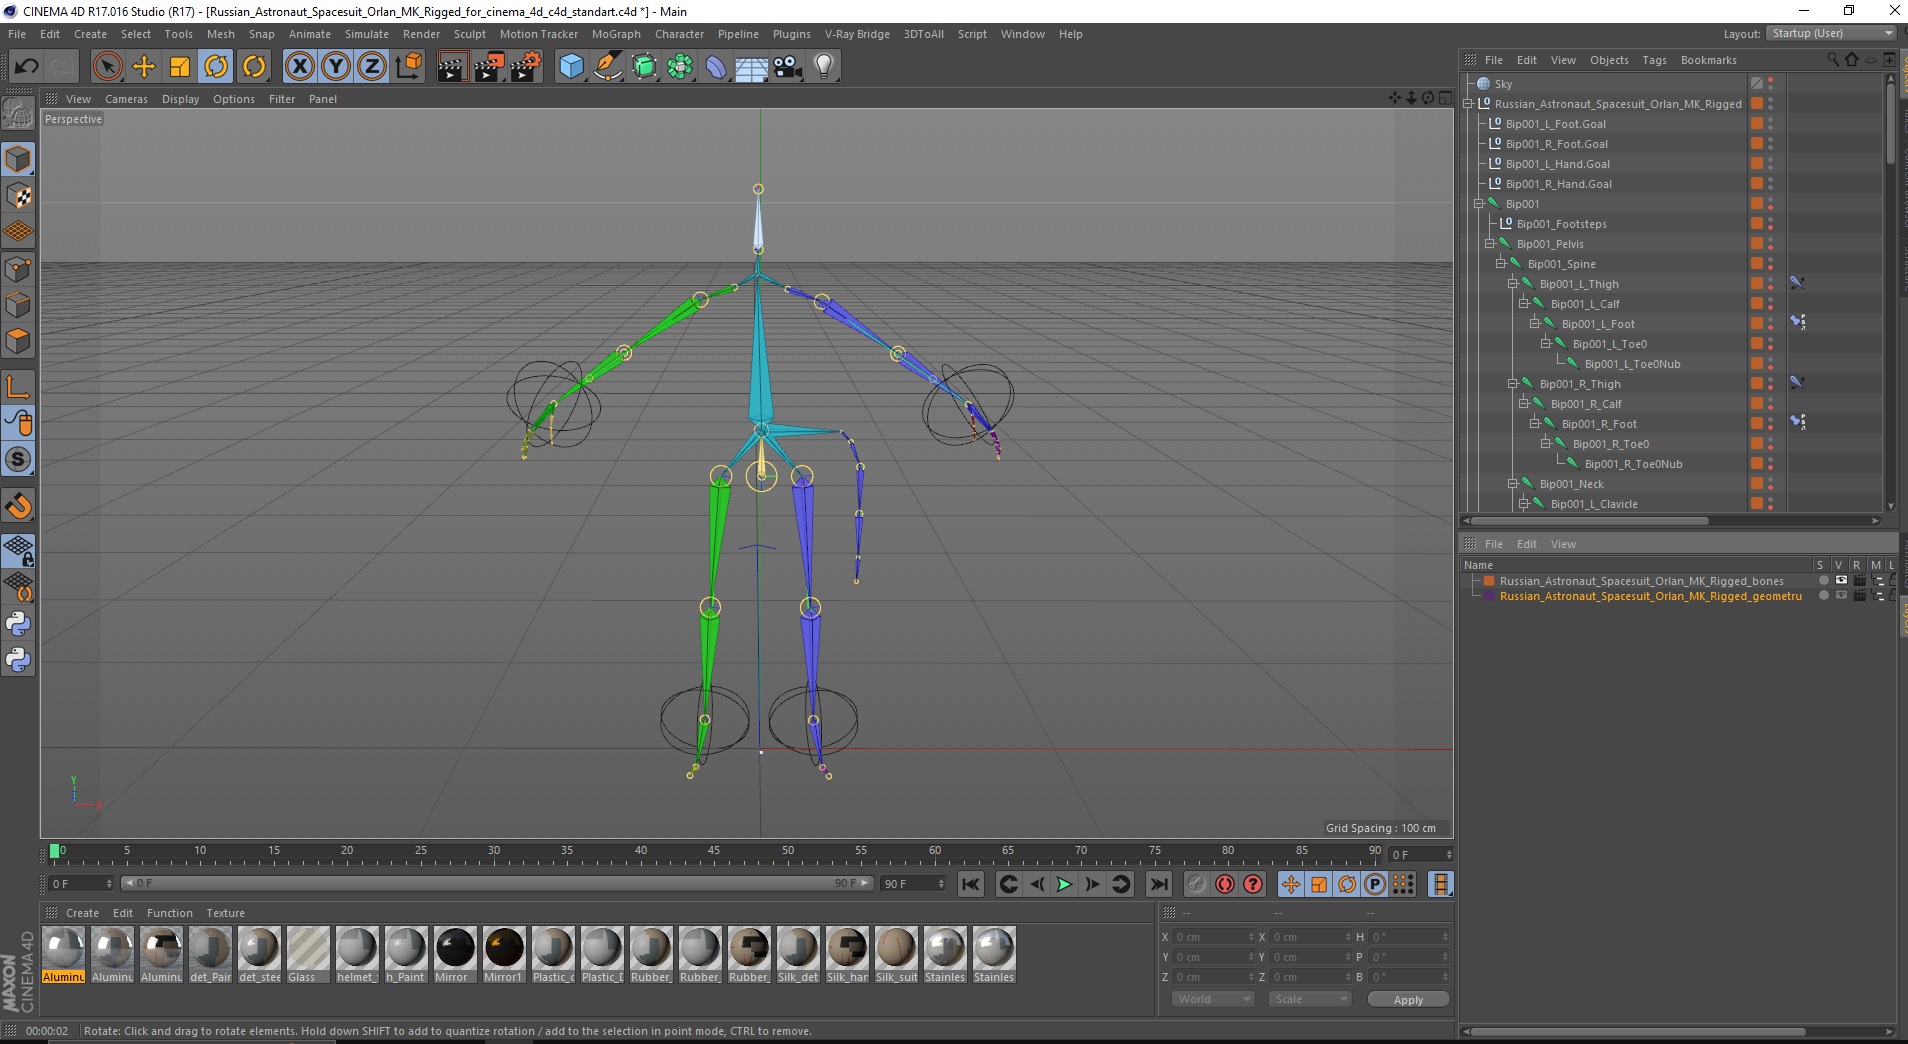Enable Texture mode in left toolbar
This screenshot has height=1044, width=1908.
tap(18, 196)
